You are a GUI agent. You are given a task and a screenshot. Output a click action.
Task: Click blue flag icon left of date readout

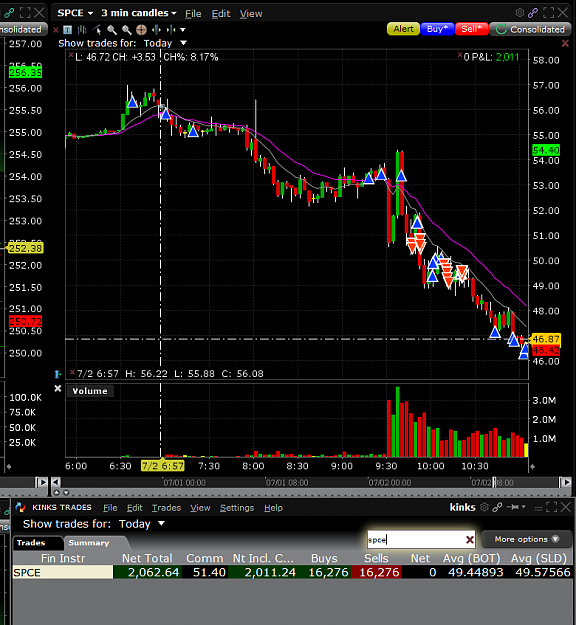click(x=58, y=374)
